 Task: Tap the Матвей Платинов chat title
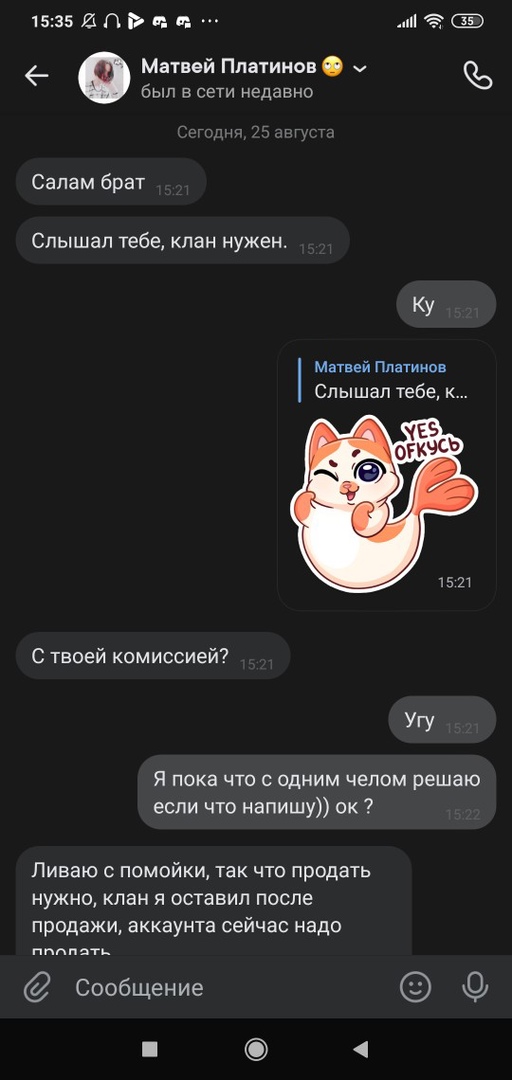point(229,67)
